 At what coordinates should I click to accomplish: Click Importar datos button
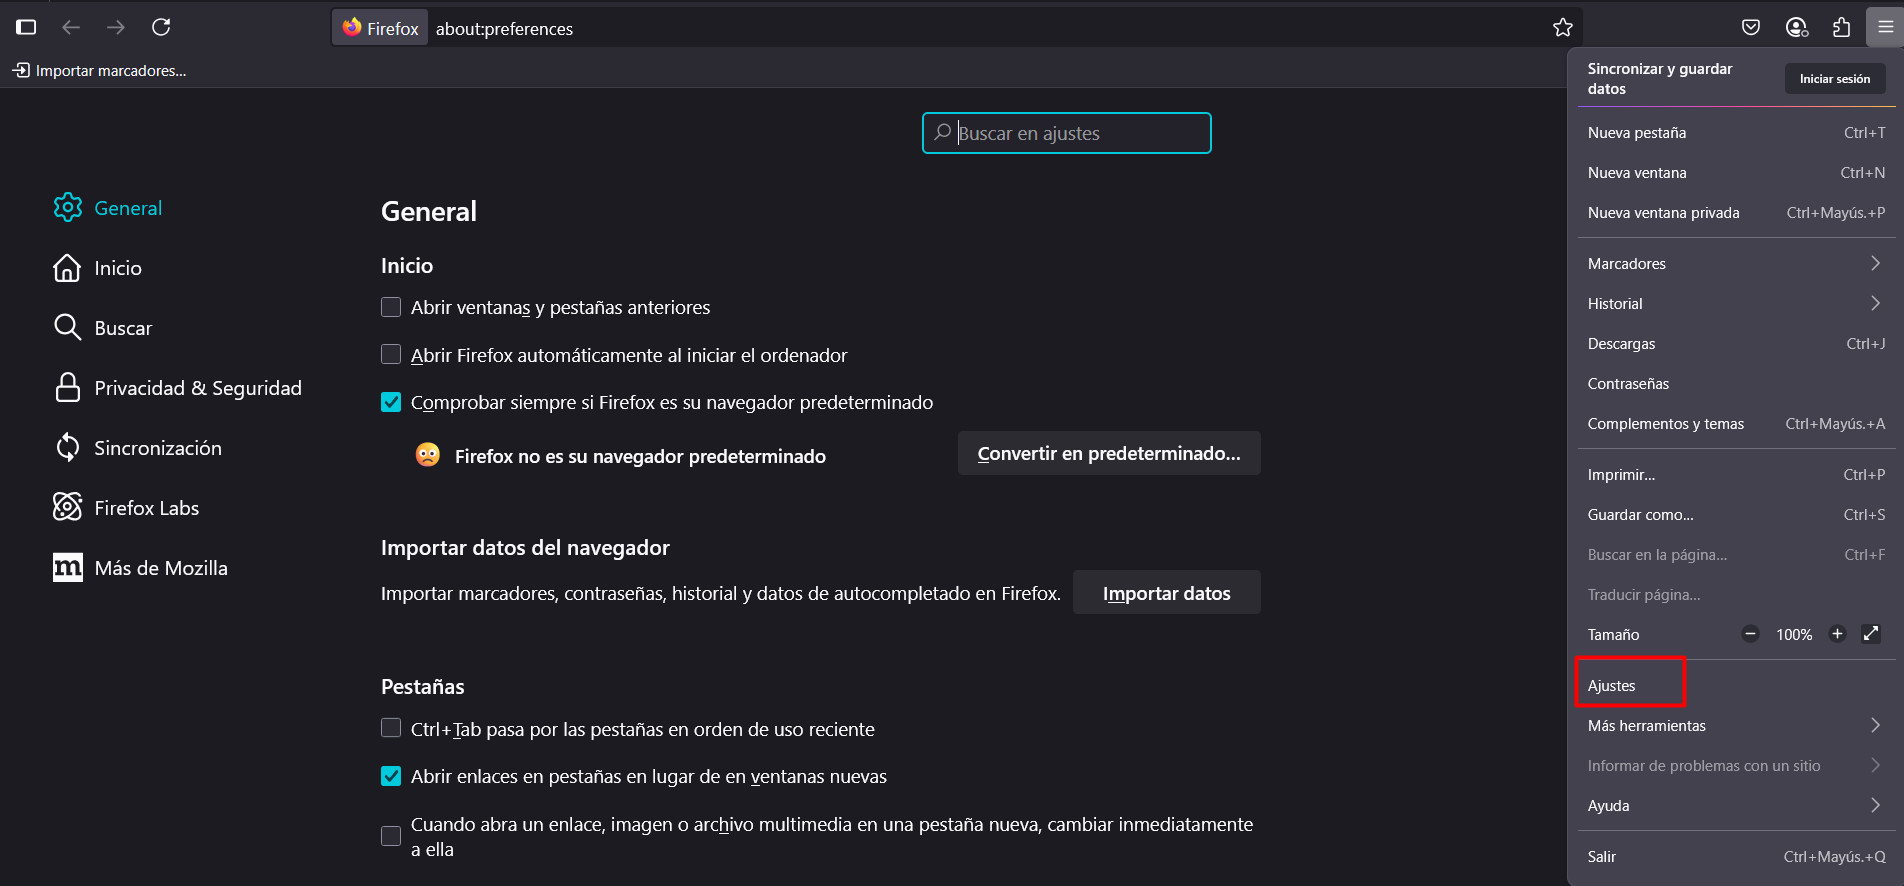(1166, 593)
